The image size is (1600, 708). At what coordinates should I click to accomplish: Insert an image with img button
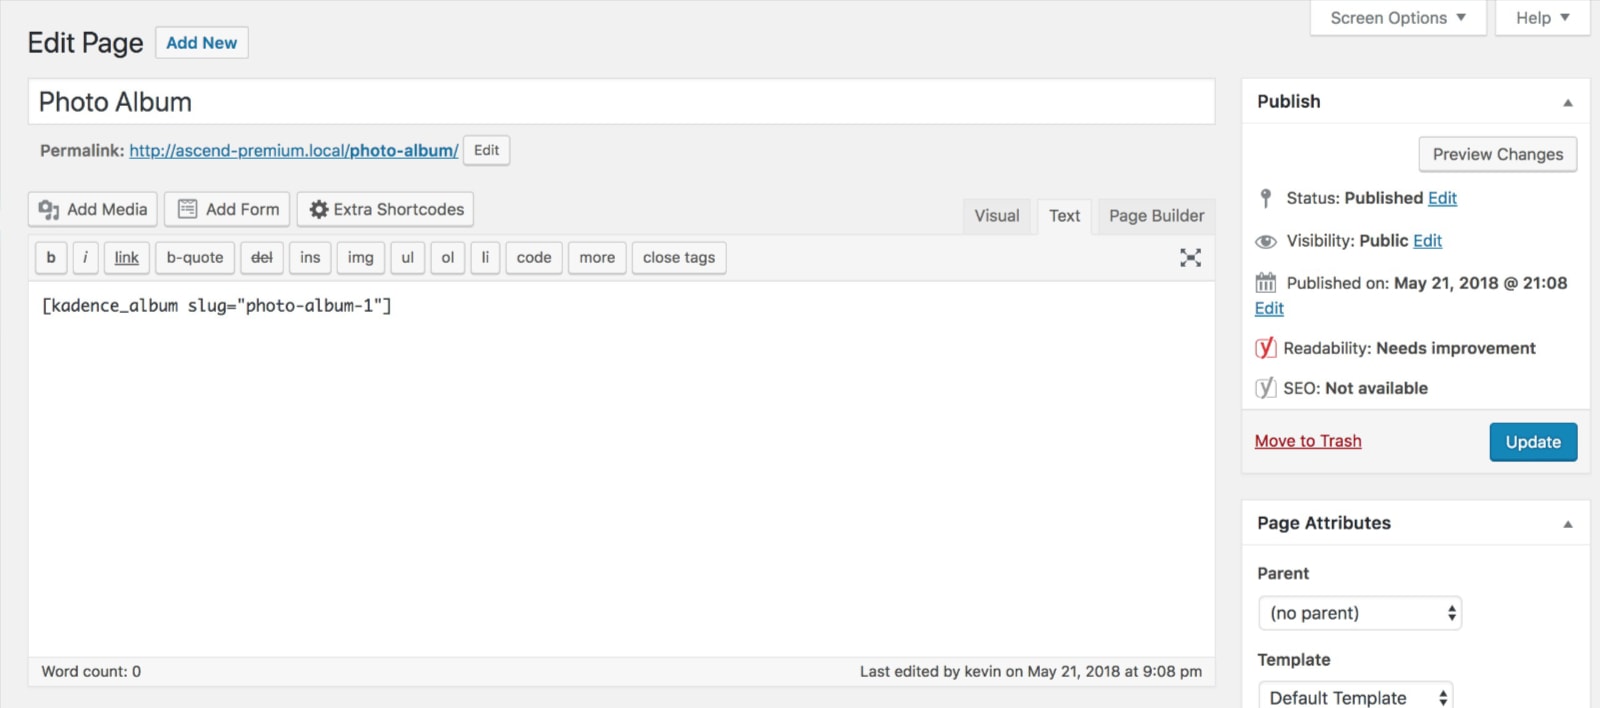(x=360, y=258)
